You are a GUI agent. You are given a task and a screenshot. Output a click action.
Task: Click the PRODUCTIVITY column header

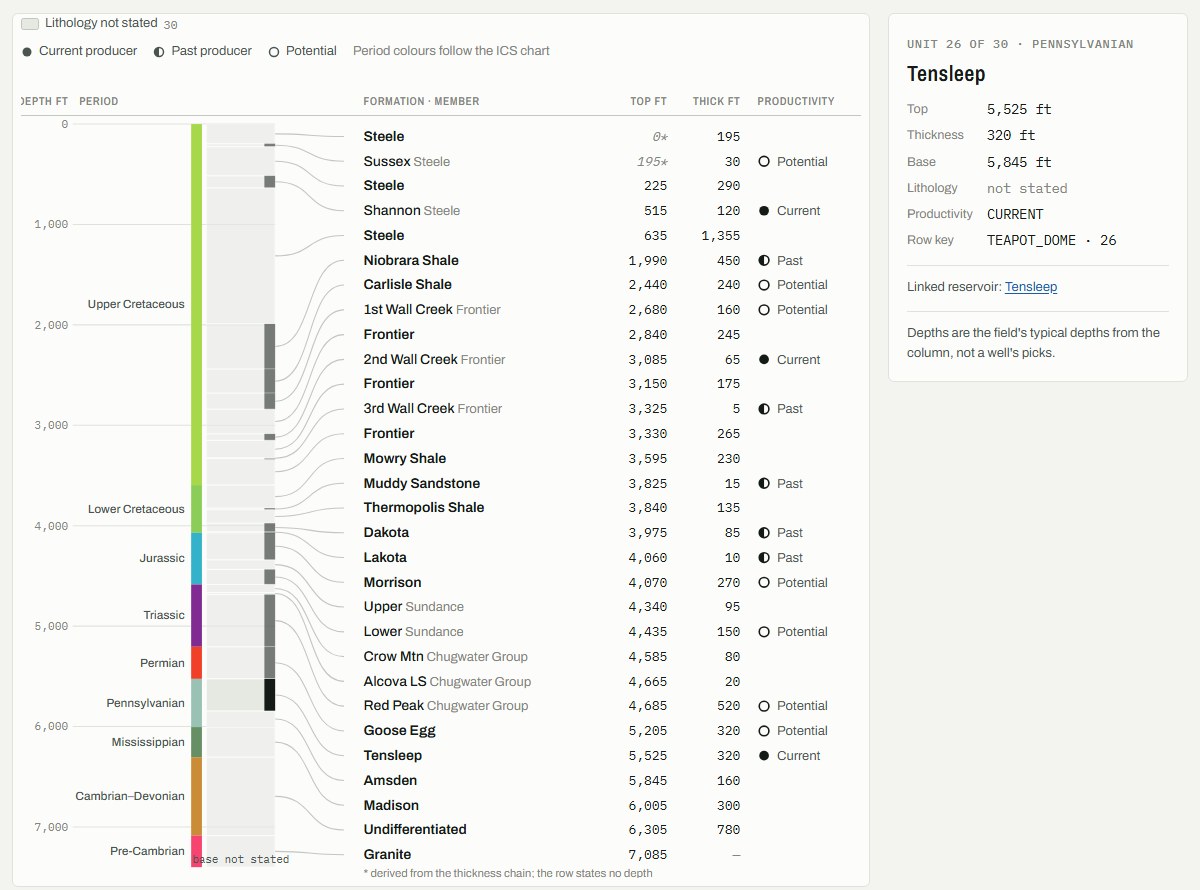click(796, 101)
